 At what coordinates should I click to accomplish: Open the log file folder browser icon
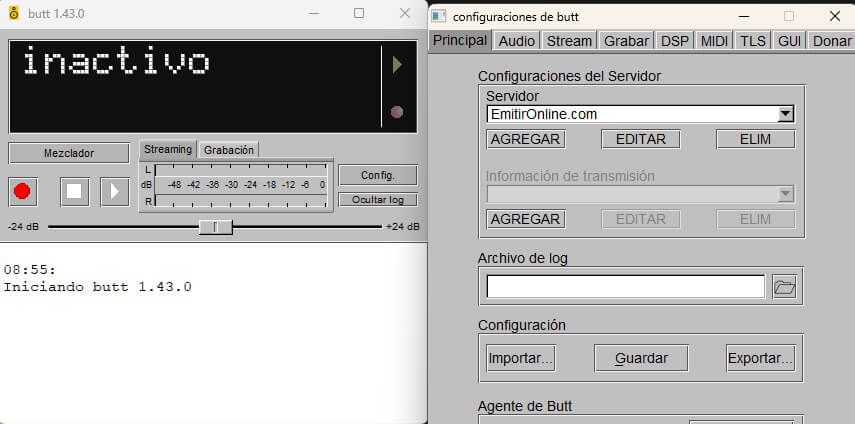coord(785,287)
